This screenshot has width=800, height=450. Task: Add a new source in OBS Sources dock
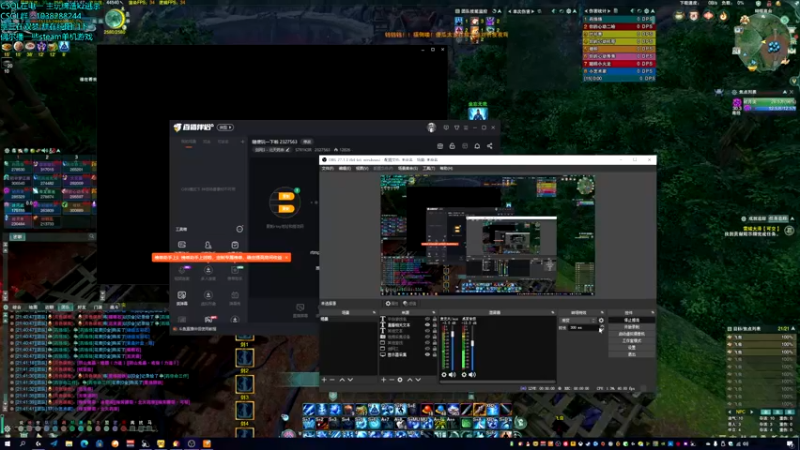pos(383,380)
